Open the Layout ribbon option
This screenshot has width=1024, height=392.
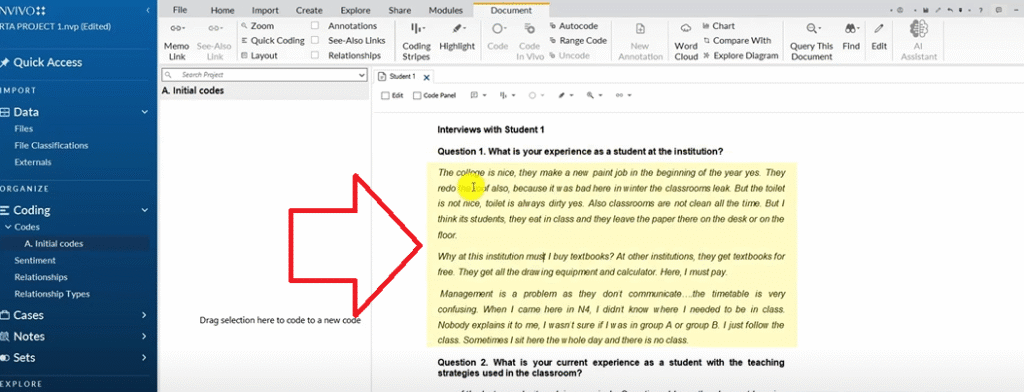tap(259, 56)
